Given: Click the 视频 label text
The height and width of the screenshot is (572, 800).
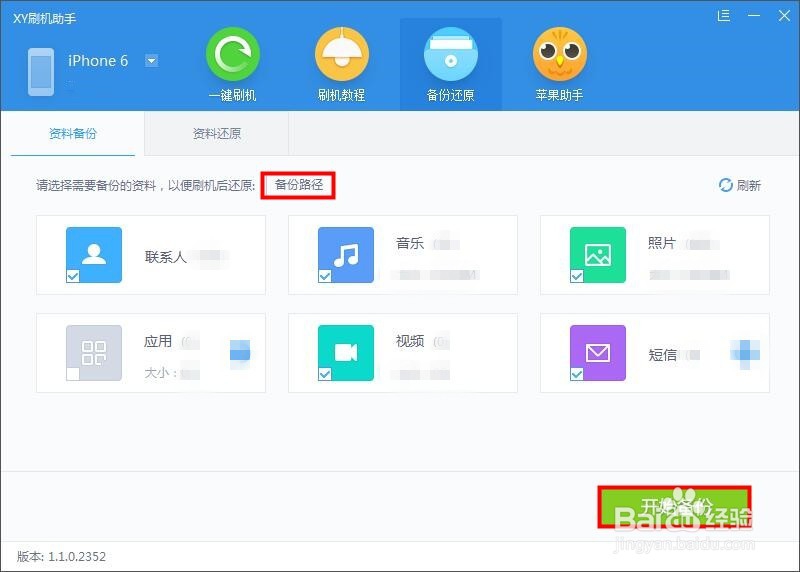Looking at the screenshot, I should click(x=410, y=341).
